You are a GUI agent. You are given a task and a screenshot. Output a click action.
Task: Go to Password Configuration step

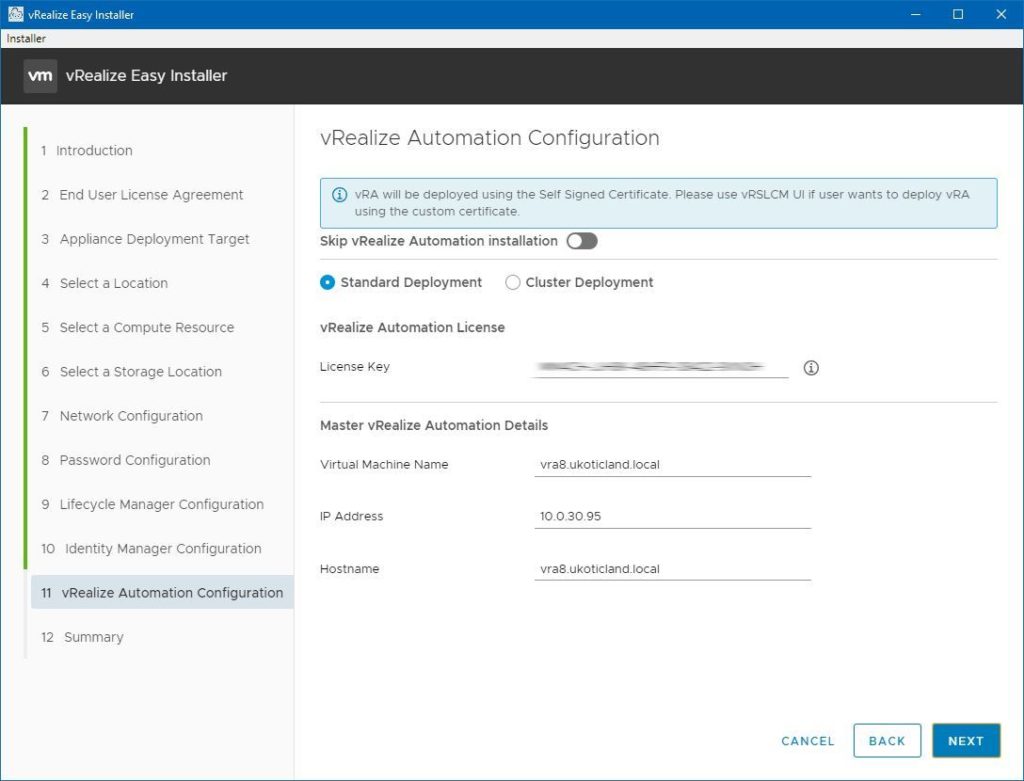[x=126, y=460]
